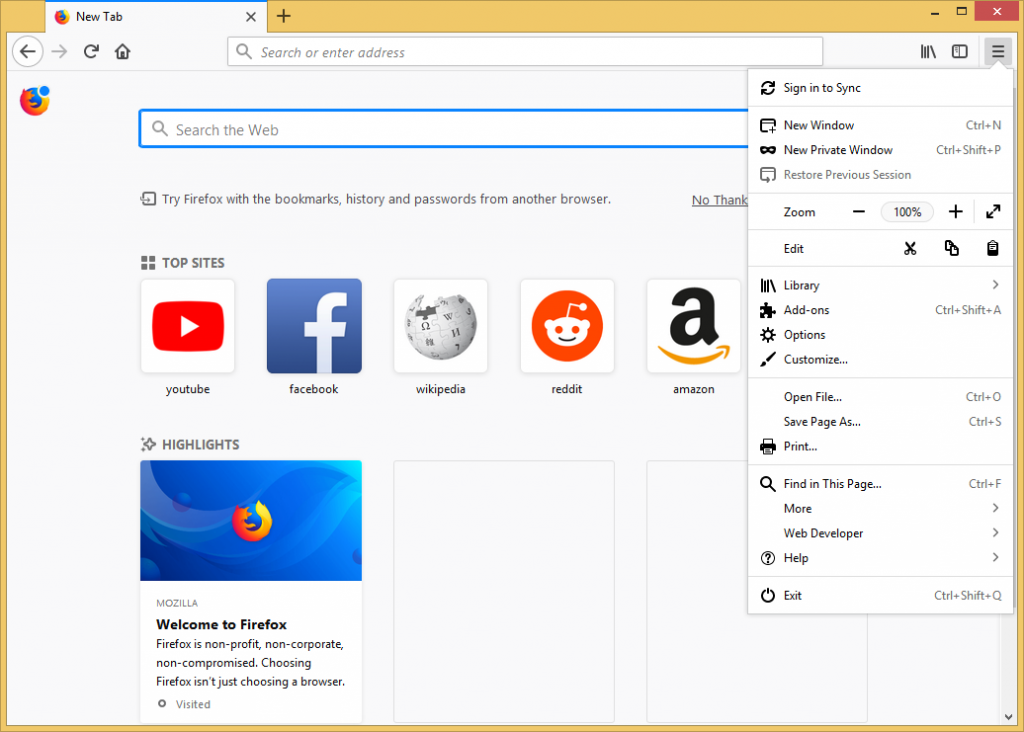Click the Exit power icon
The width and height of the screenshot is (1024, 732).
tap(768, 595)
